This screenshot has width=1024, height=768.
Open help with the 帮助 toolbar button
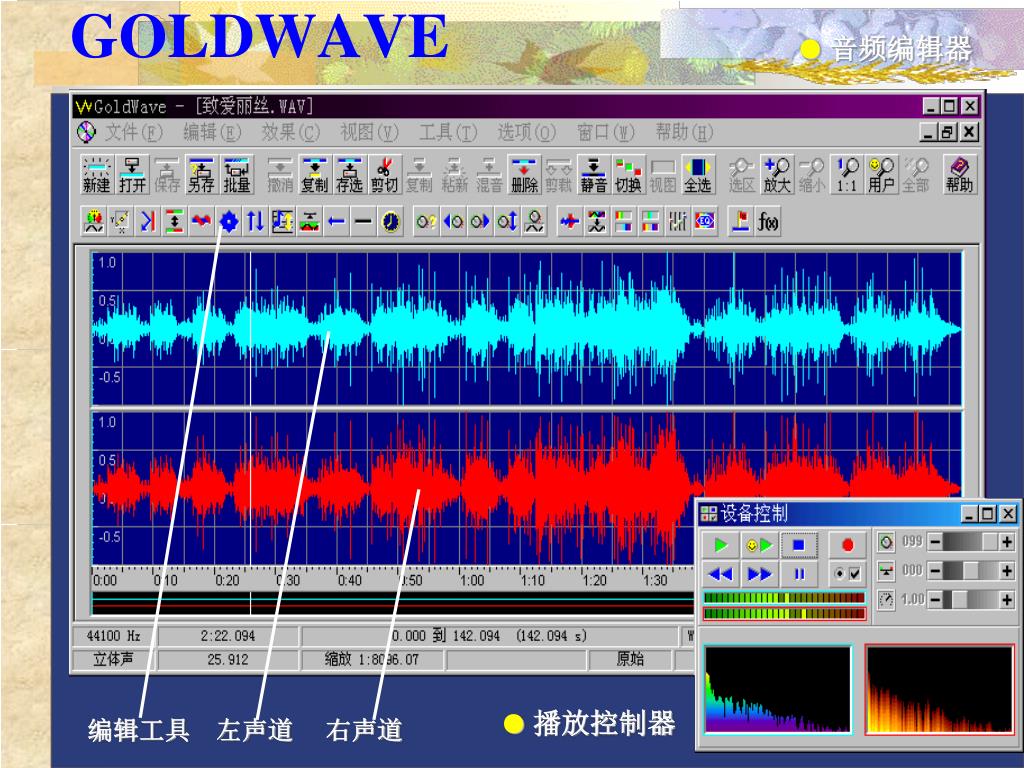point(959,174)
